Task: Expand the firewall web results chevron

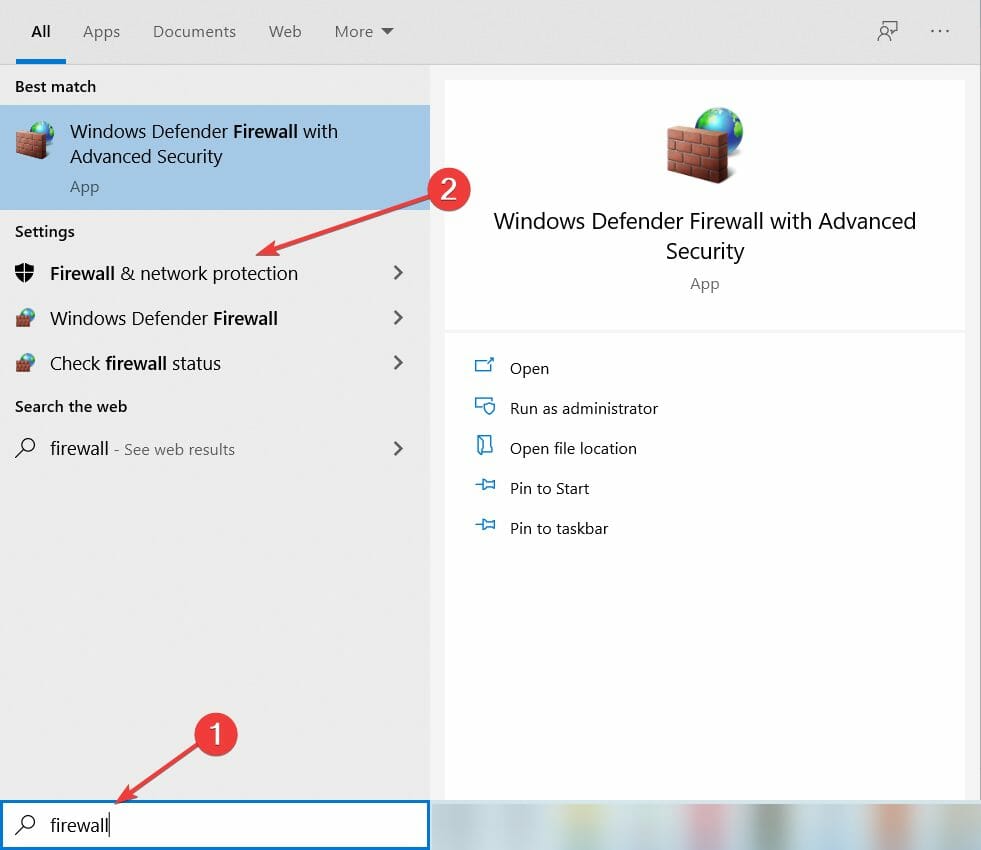Action: pos(398,448)
